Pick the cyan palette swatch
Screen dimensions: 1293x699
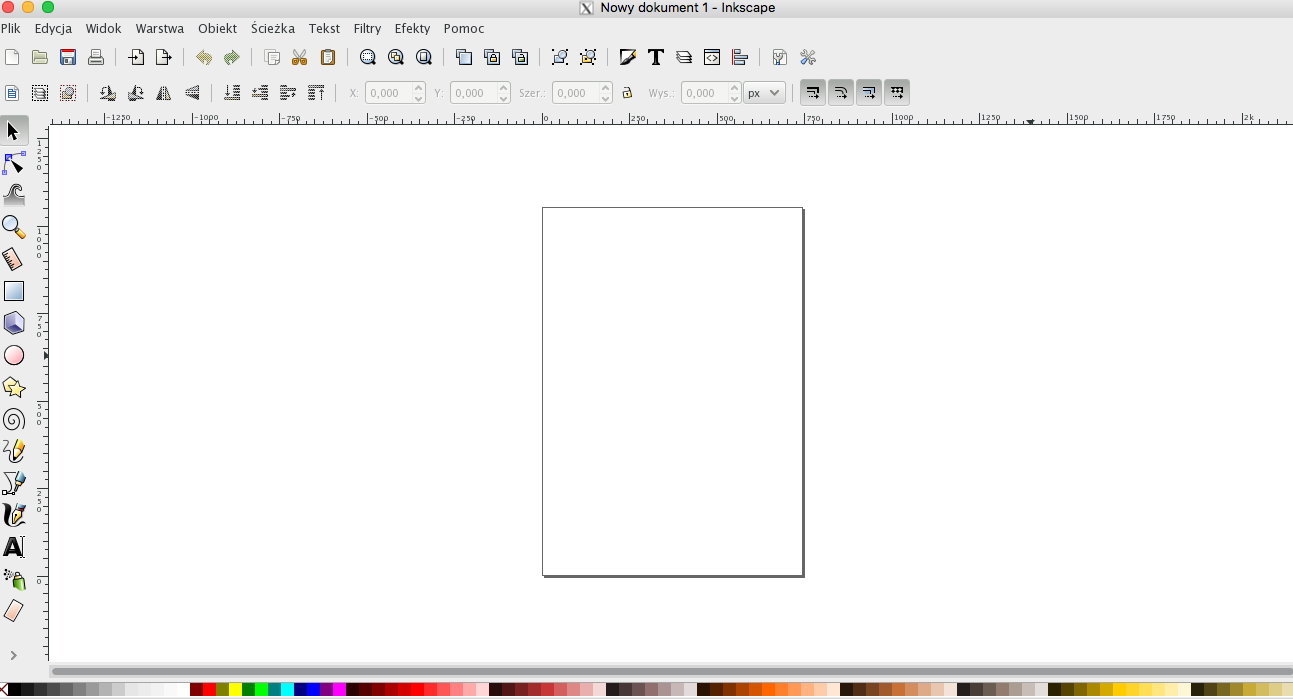pos(287,690)
